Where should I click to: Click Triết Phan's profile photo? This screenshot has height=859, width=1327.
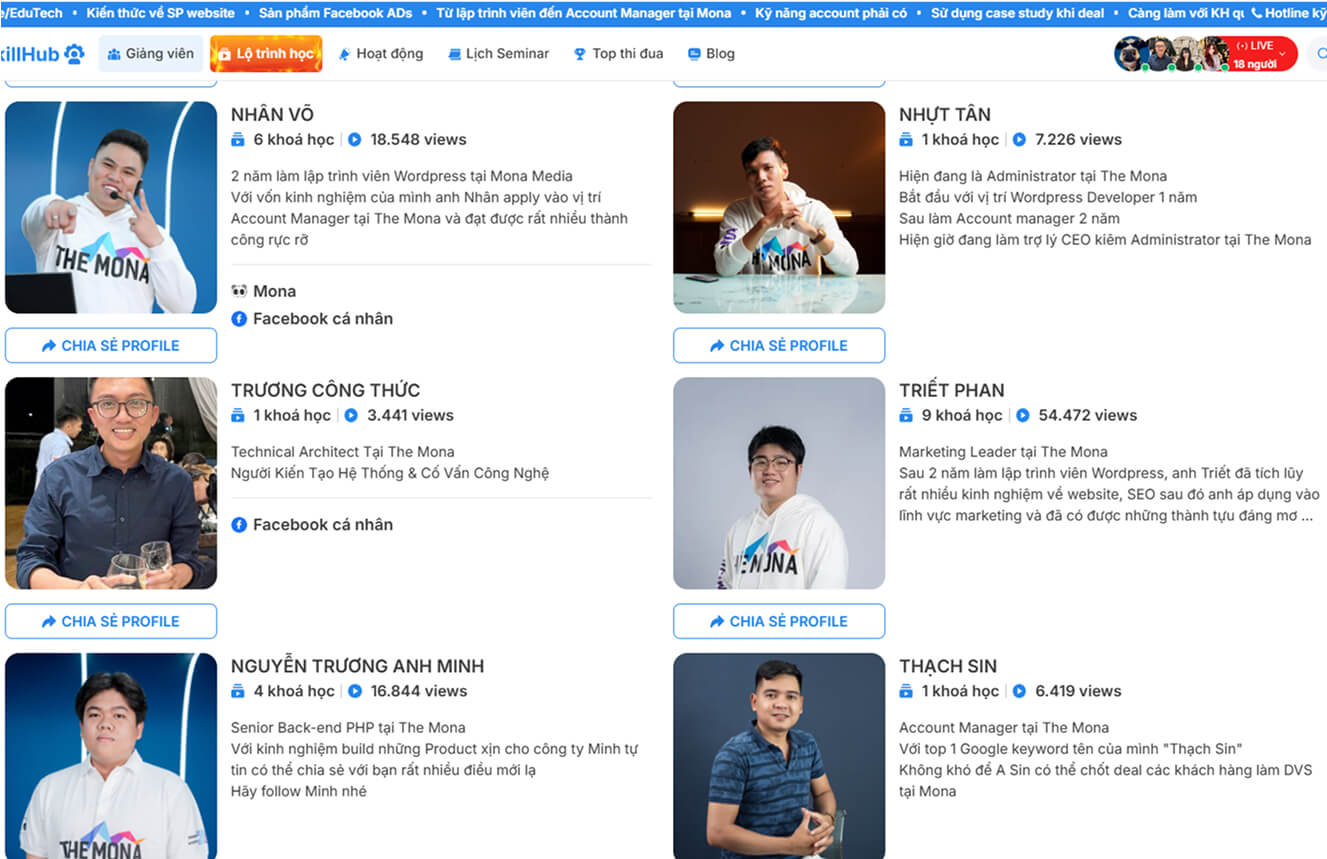(779, 483)
